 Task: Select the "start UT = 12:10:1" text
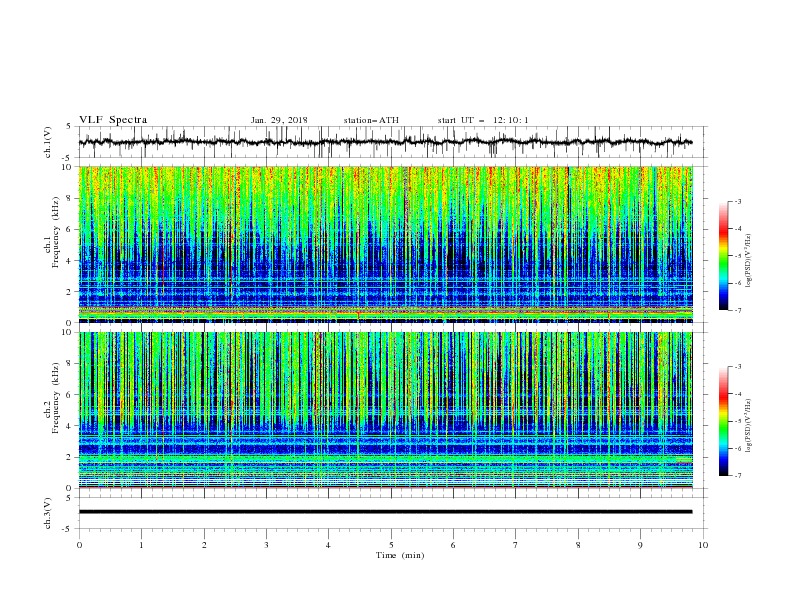coord(483,120)
